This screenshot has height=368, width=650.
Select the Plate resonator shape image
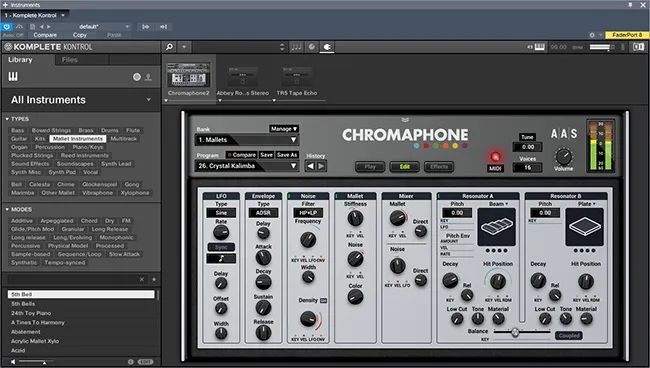pos(584,227)
